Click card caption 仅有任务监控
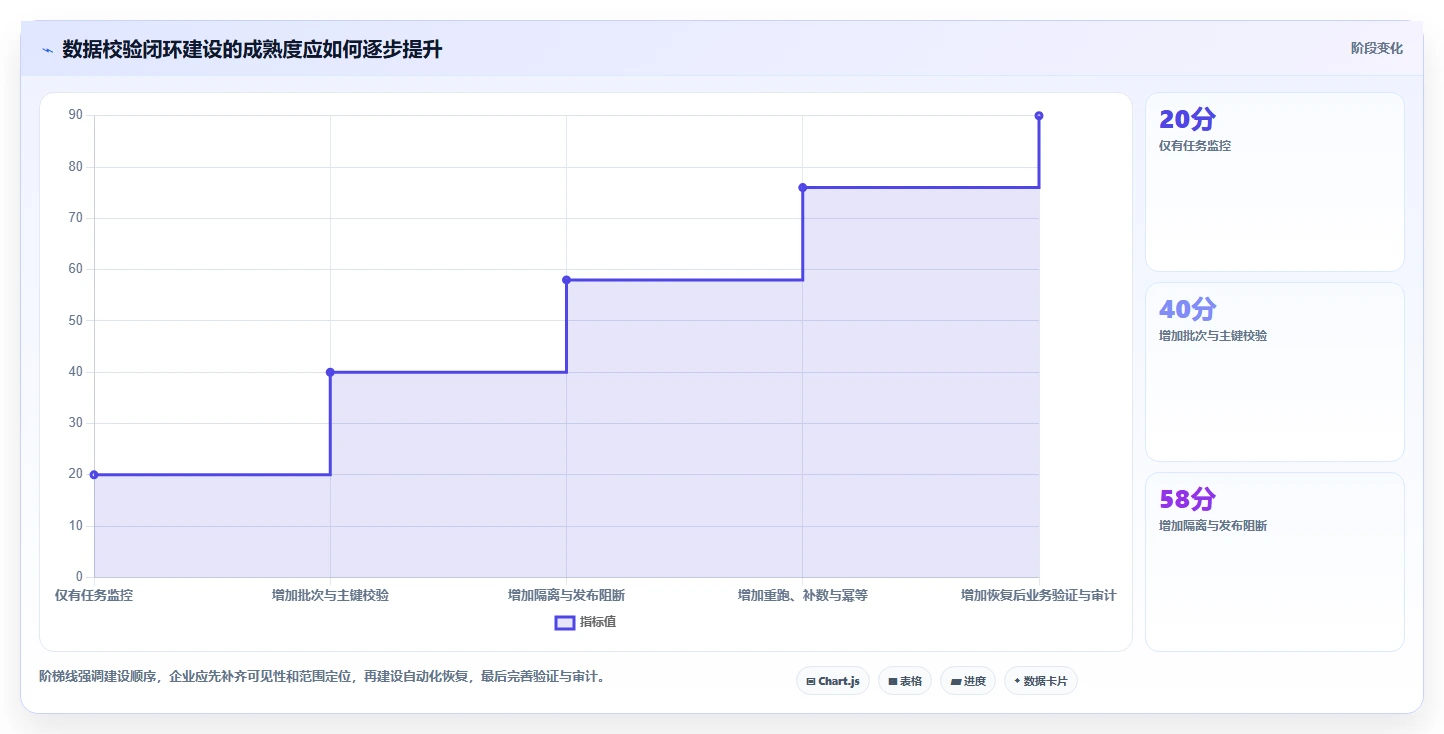 tap(1195, 146)
